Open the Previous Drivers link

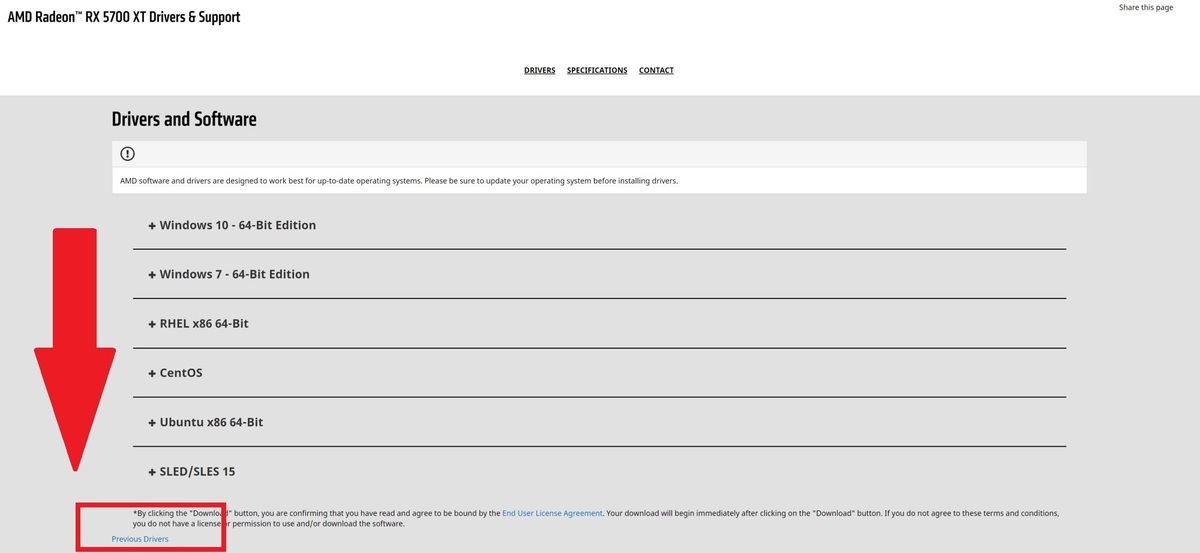(140, 539)
